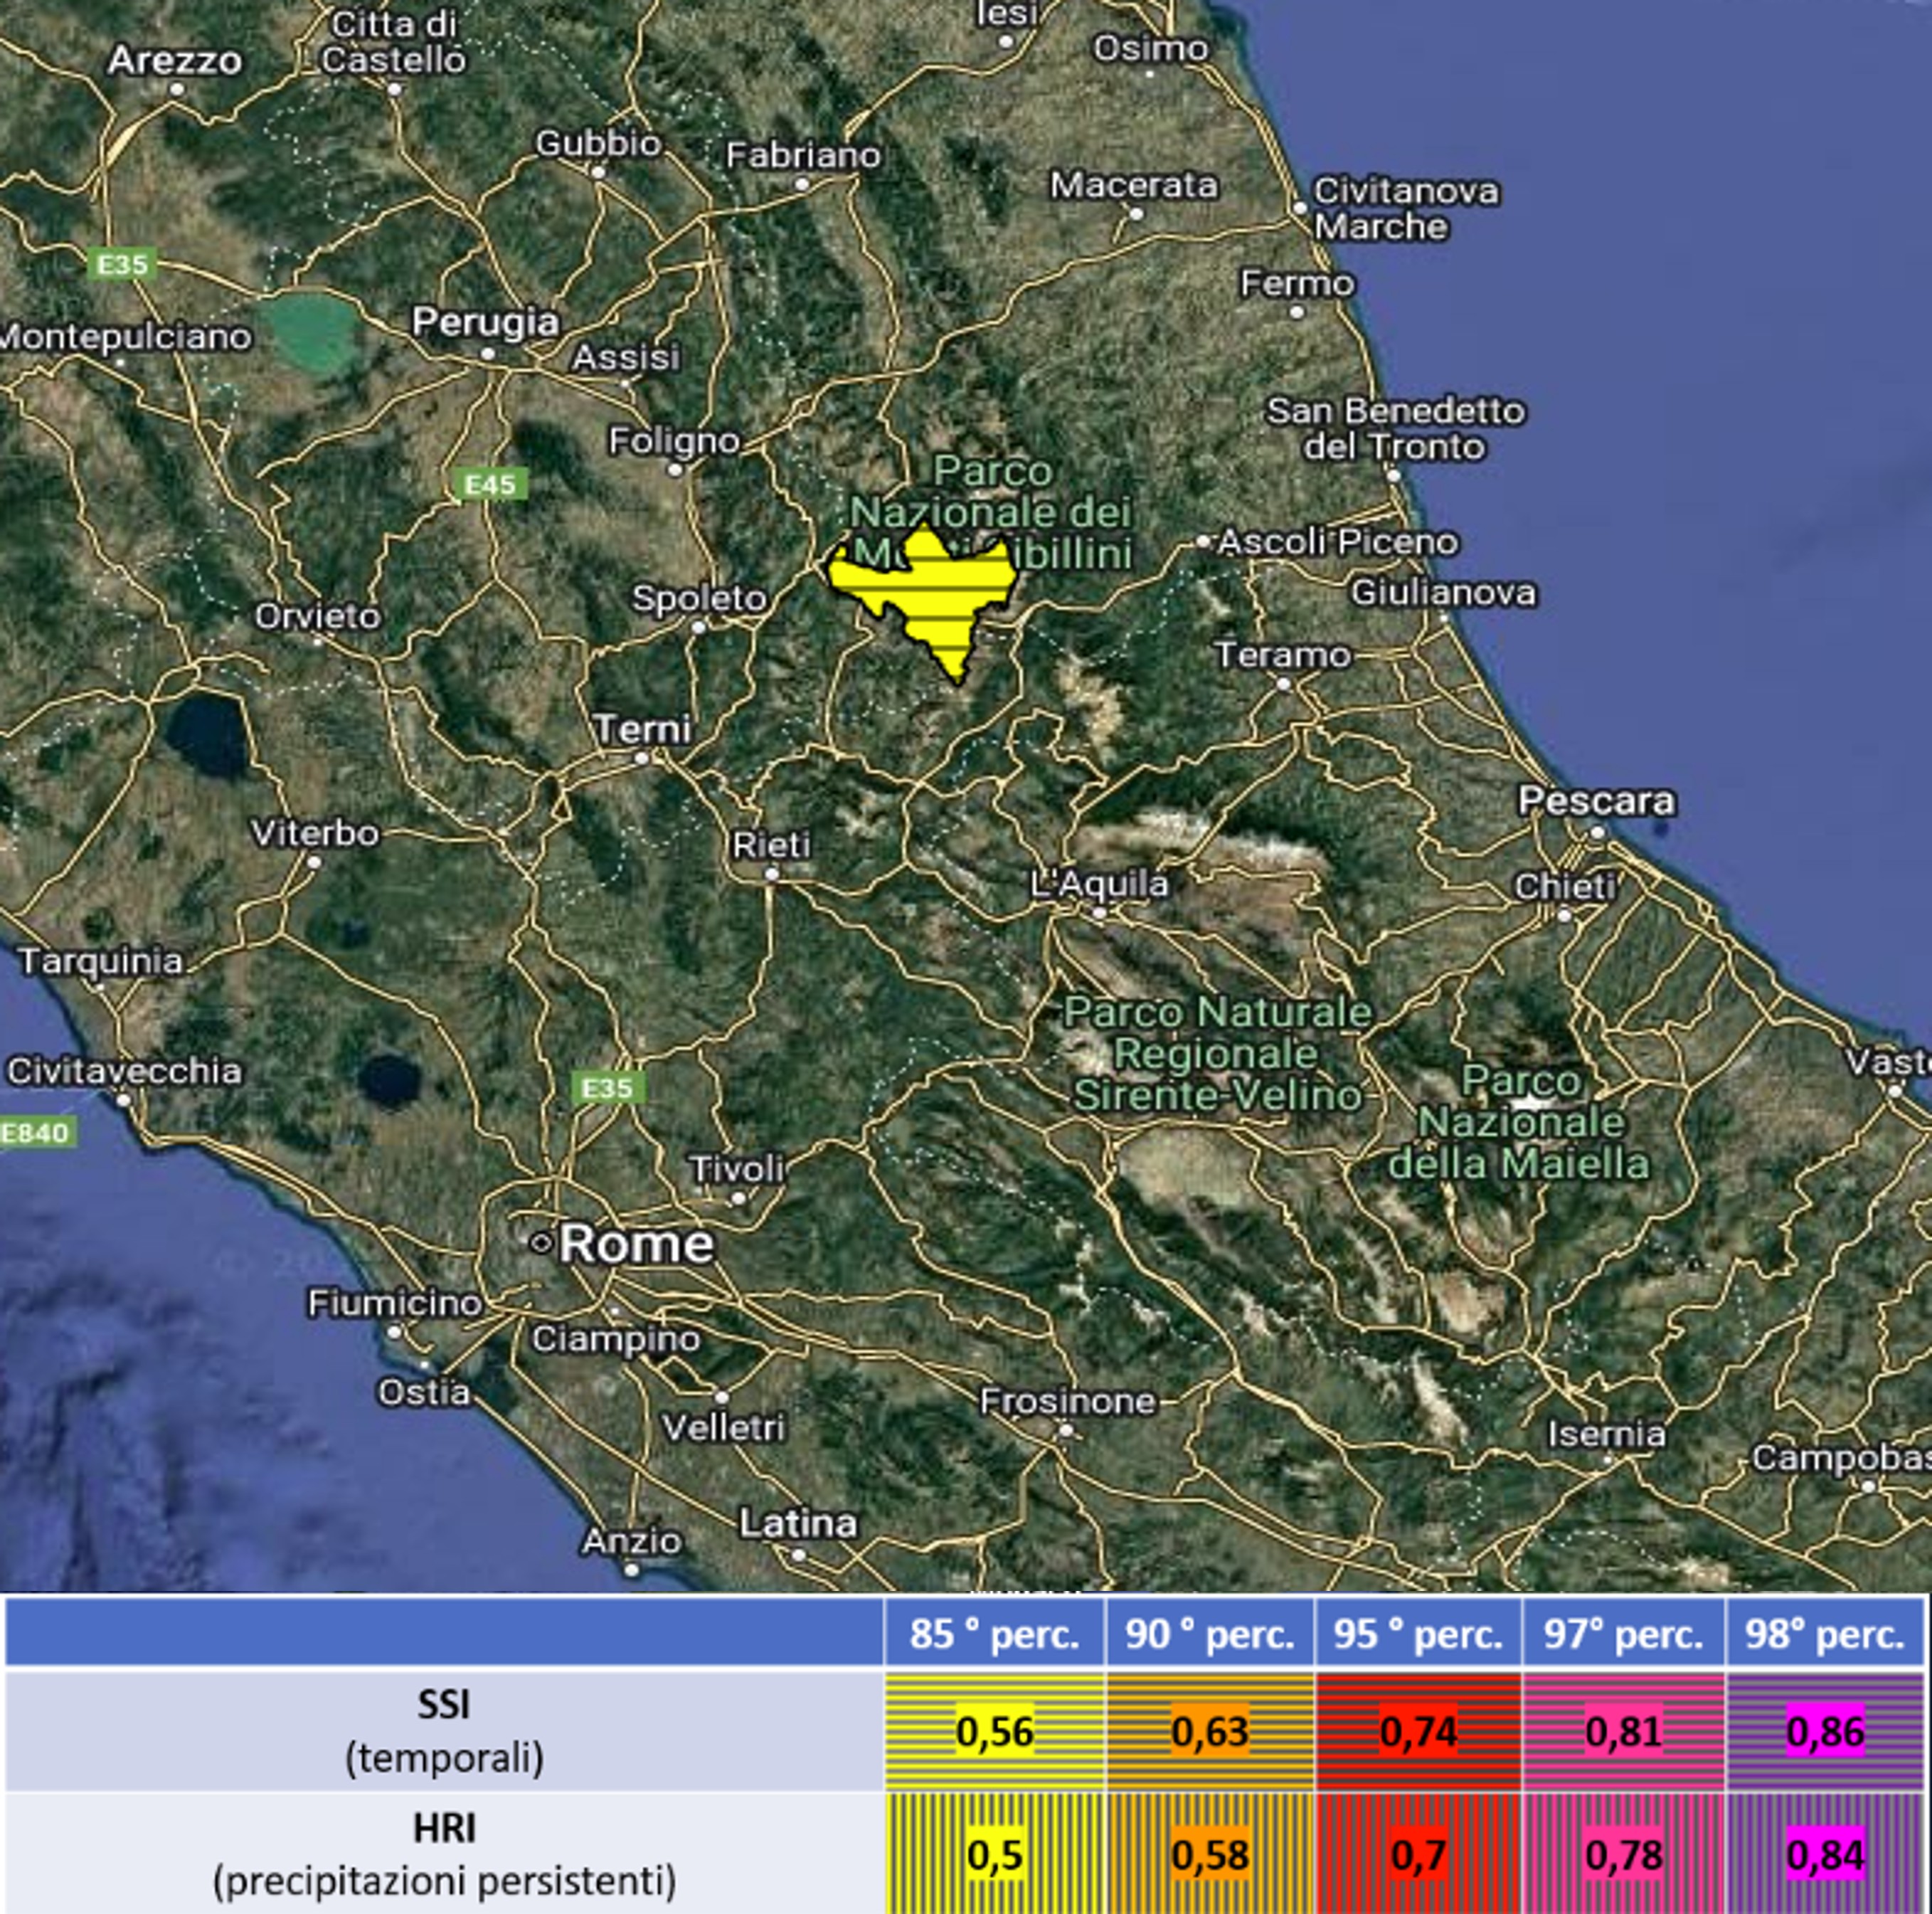Click the Terni city label
This screenshot has height=1914, width=1932.
point(642,728)
